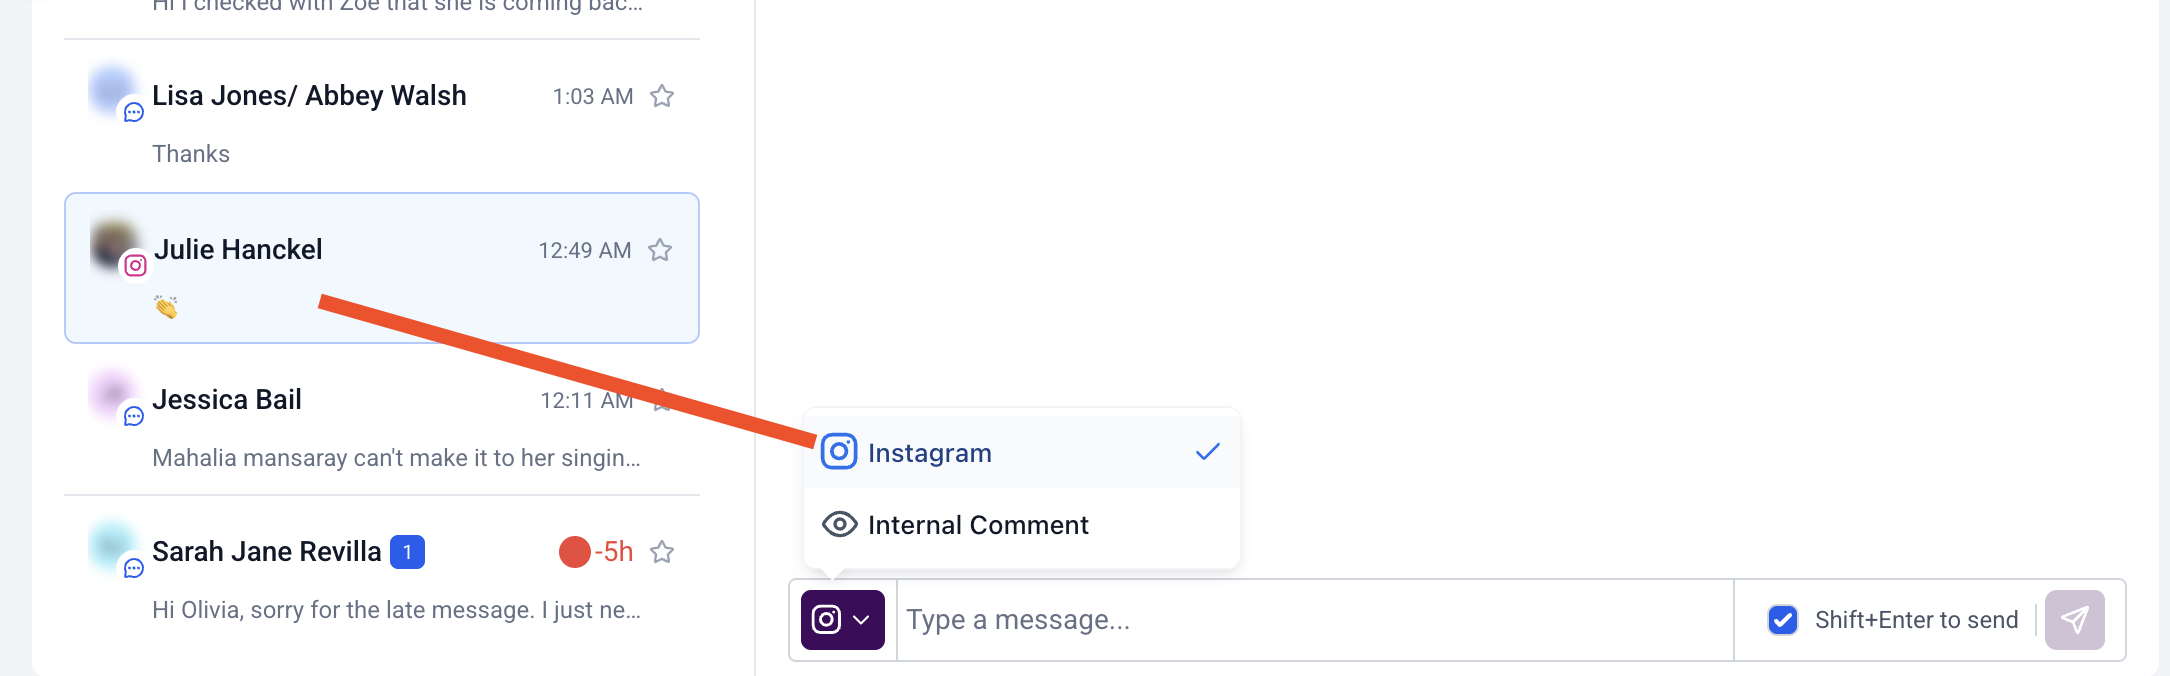This screenshot has height=676, width=2170.
Task: Open Jessica Bail conversation
Action: coord(382,420)
